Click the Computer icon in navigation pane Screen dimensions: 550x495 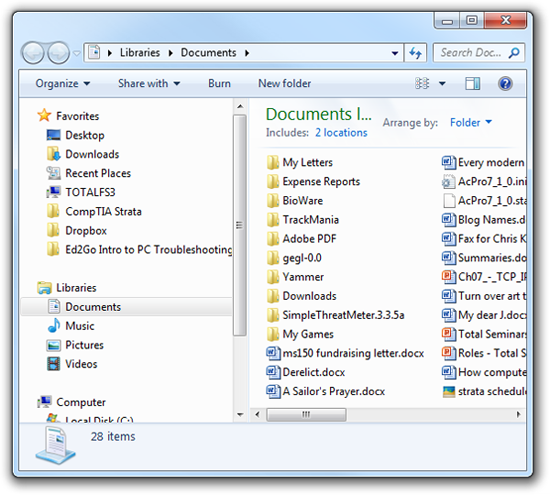tap(44, 402)
